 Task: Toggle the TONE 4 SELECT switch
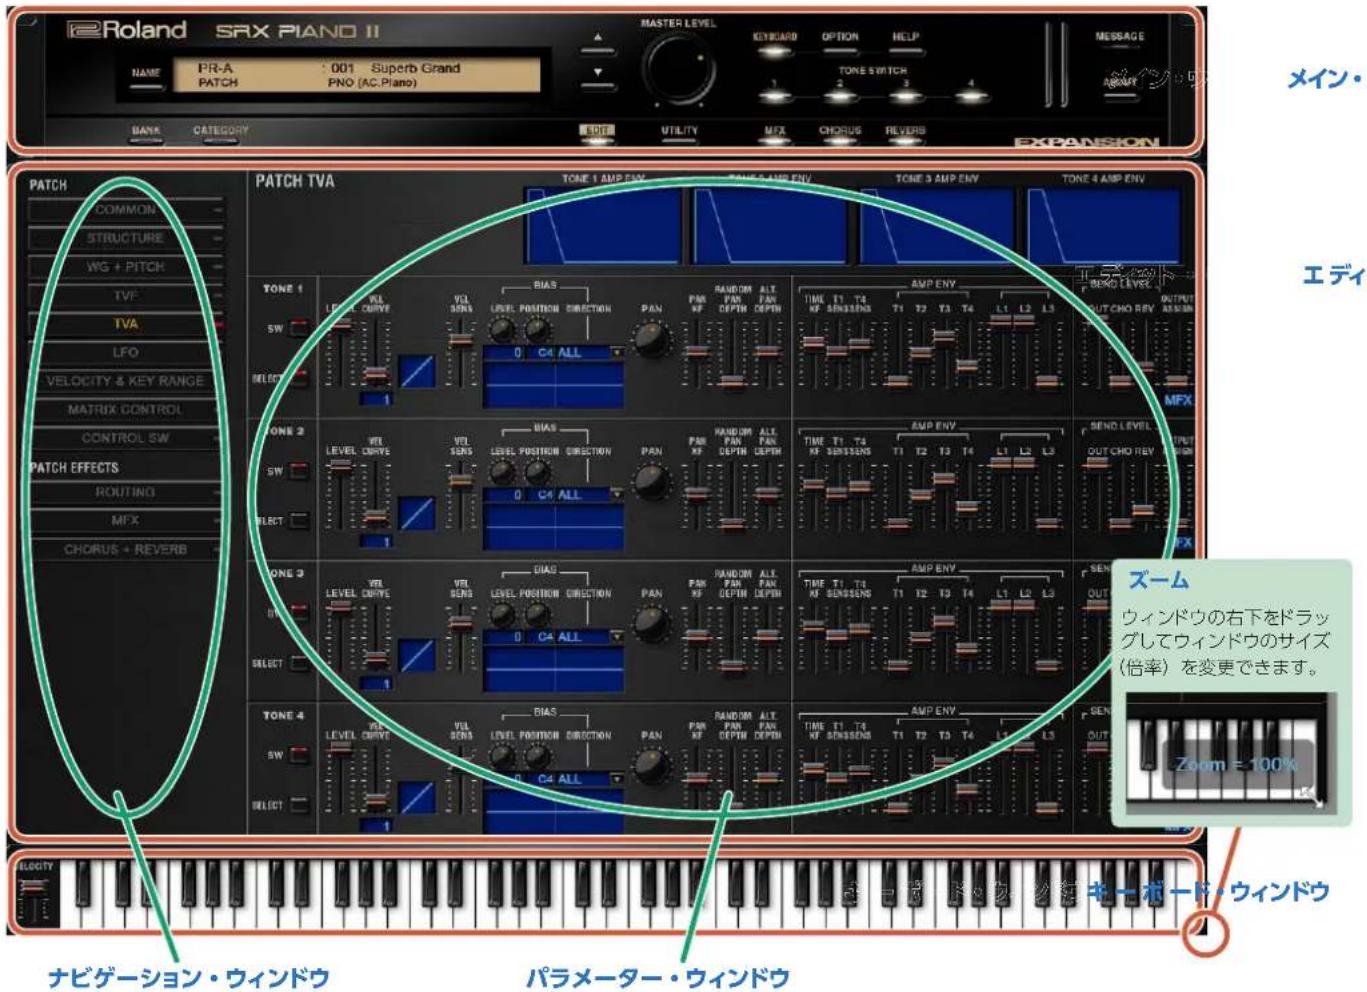[298, 804]
